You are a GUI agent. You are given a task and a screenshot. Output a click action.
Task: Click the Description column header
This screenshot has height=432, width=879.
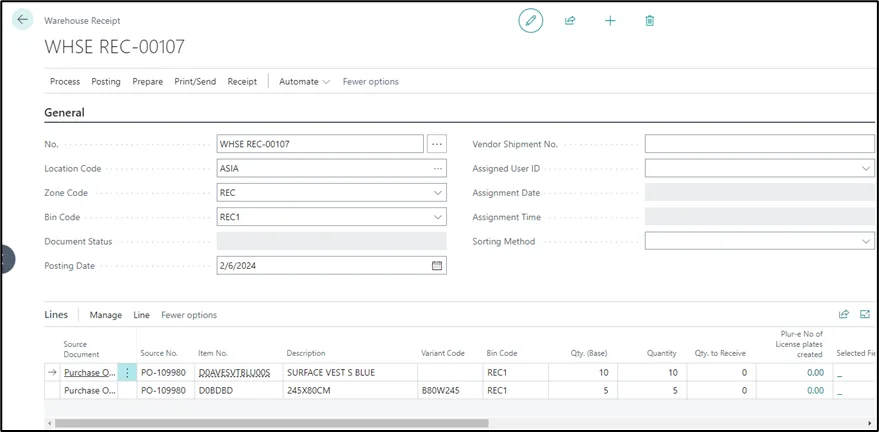[306, 354]
